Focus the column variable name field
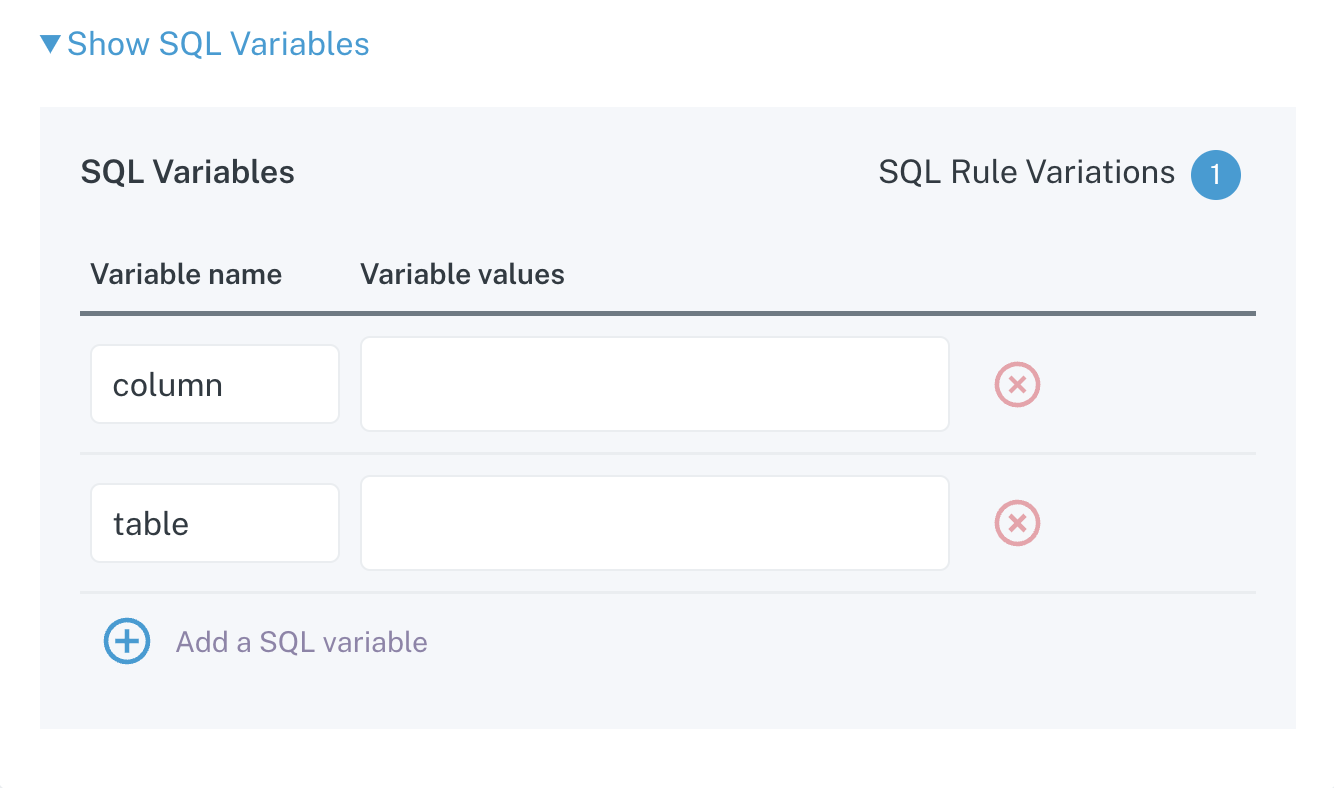Image resolution: width=1334 pixels, height=788 pixels. pyautogui.click(x=214, y=385)
